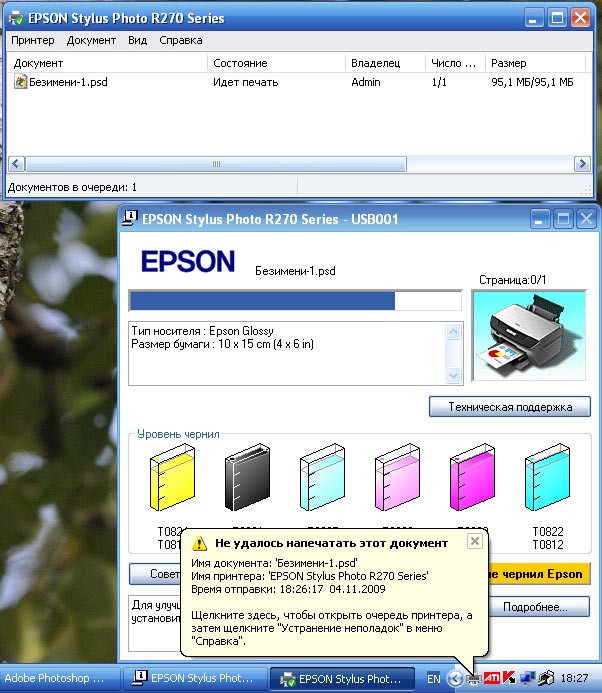602x693 pixels.
Task: Click the yellow Epson ink purchase button
Action: click(539, 574)
